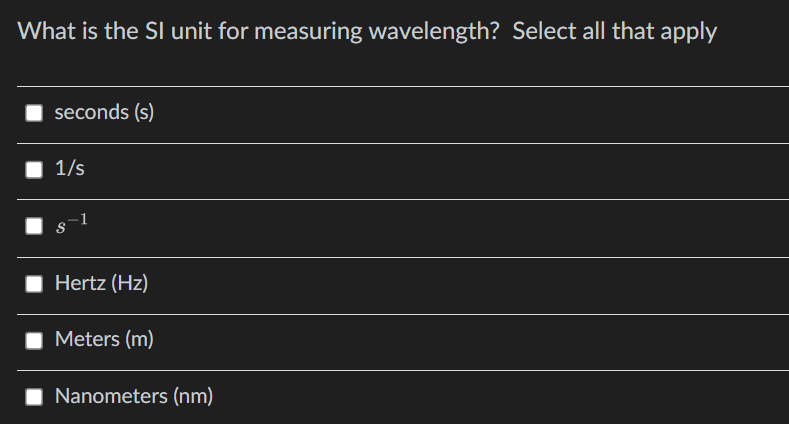
Task: Click the '(nm)' abbreviation in Nanometers option
Action: 193,397
